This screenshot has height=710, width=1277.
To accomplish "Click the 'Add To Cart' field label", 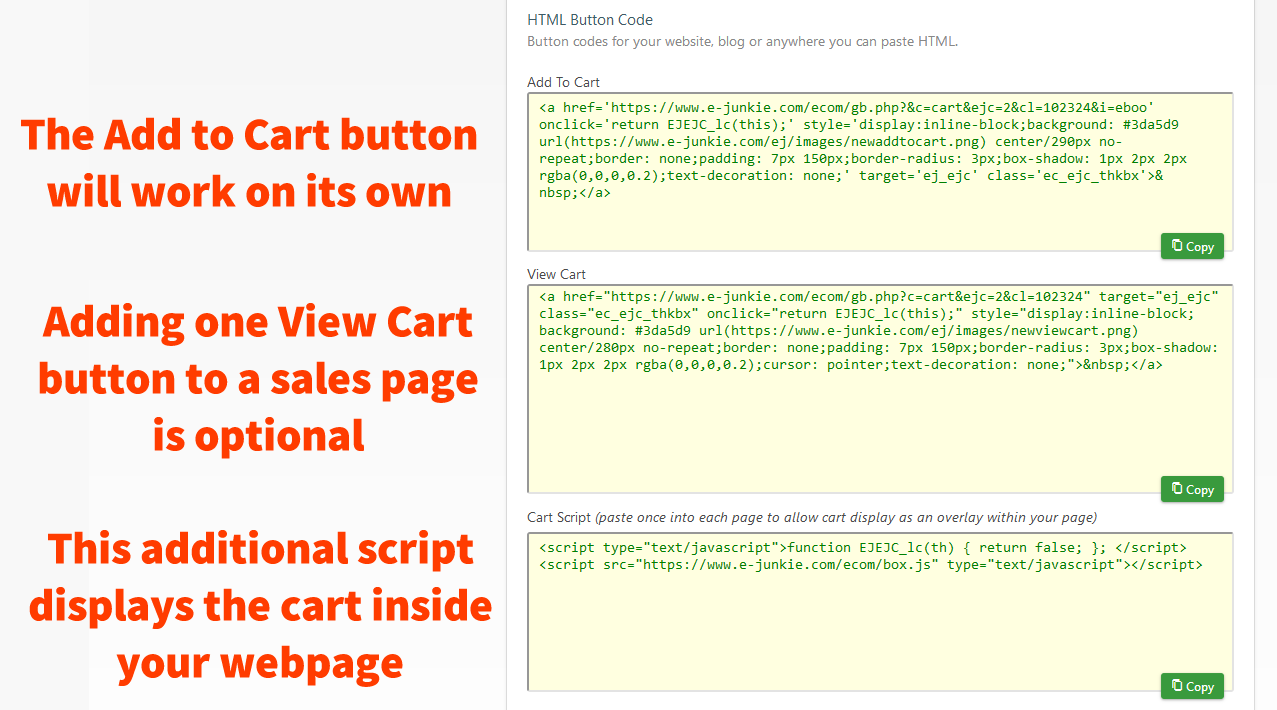I will coord(563,82).
